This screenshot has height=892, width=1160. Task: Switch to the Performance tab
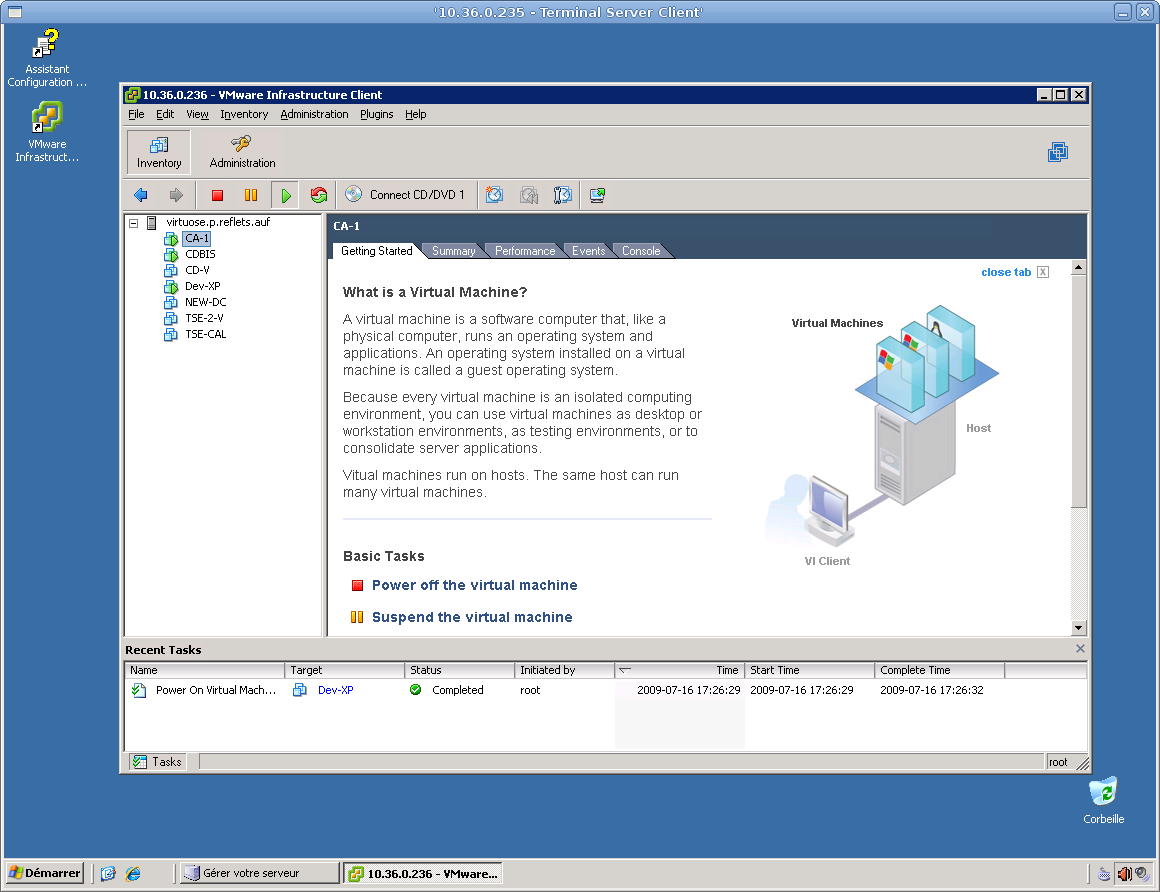[525, 251]
